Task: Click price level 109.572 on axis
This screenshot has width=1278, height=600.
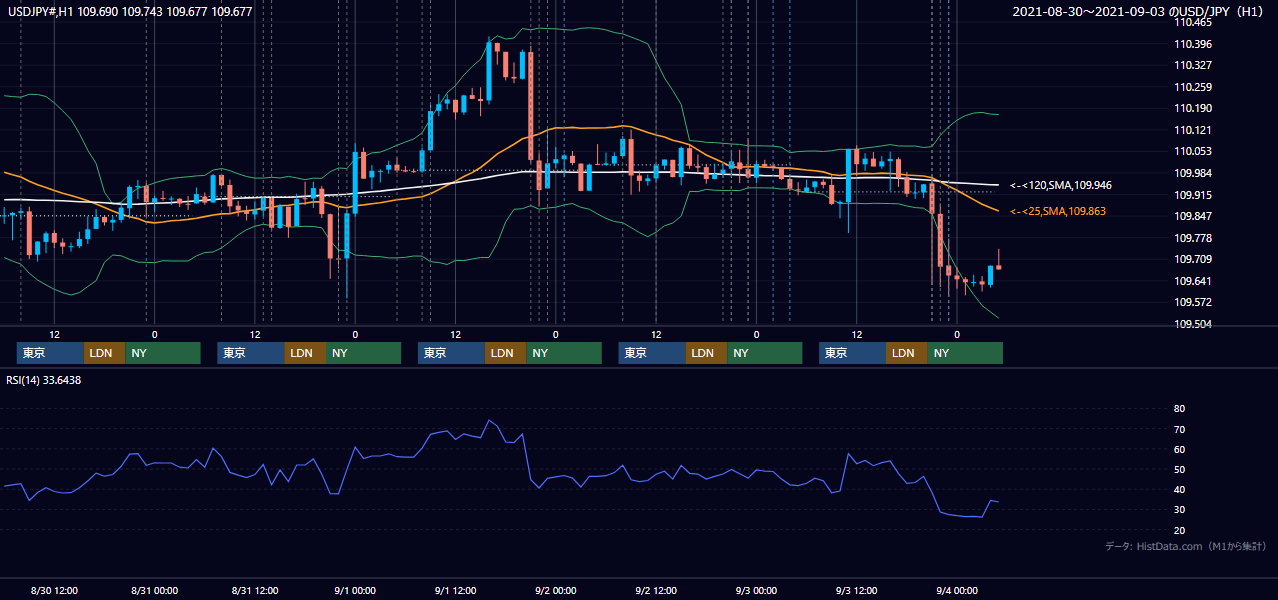Action: coord(1193,303)
